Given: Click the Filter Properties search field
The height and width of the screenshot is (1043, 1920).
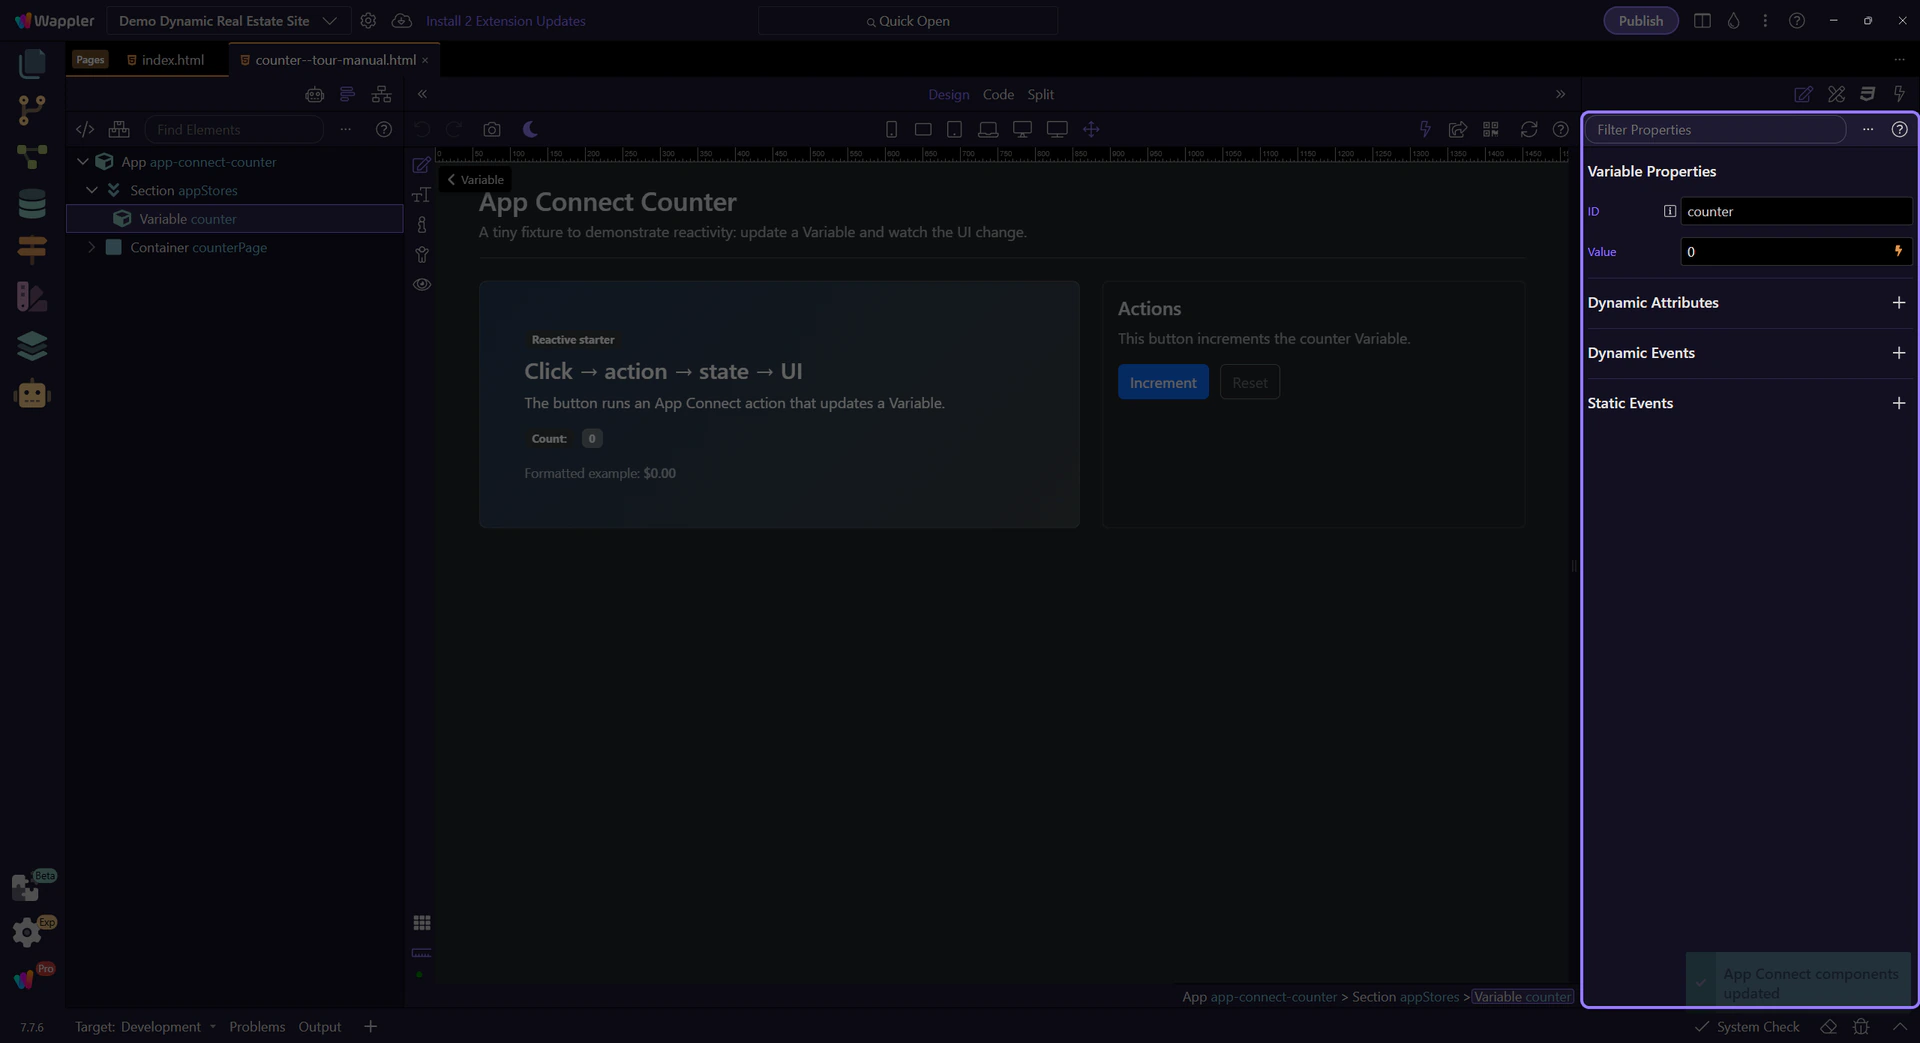Looking at the screenshot, I should click(x=1714, y=130).
